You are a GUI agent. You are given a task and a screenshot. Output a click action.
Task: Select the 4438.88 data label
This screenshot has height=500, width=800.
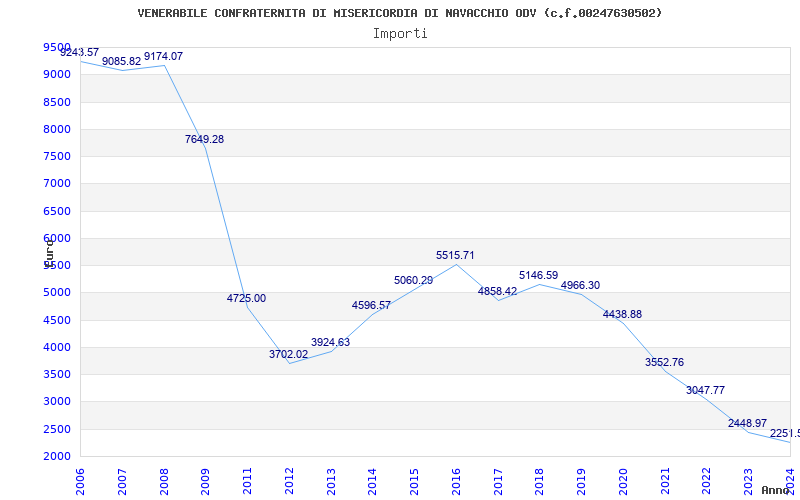[622, 314]
